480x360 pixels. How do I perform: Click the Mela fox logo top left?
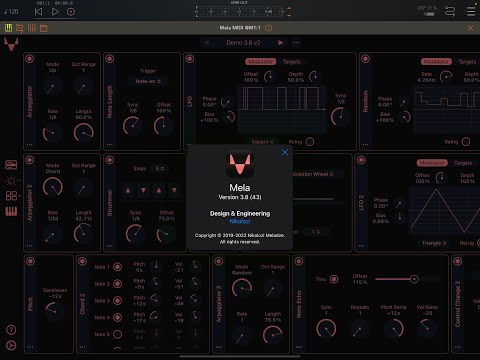click(x=11, y=44)
